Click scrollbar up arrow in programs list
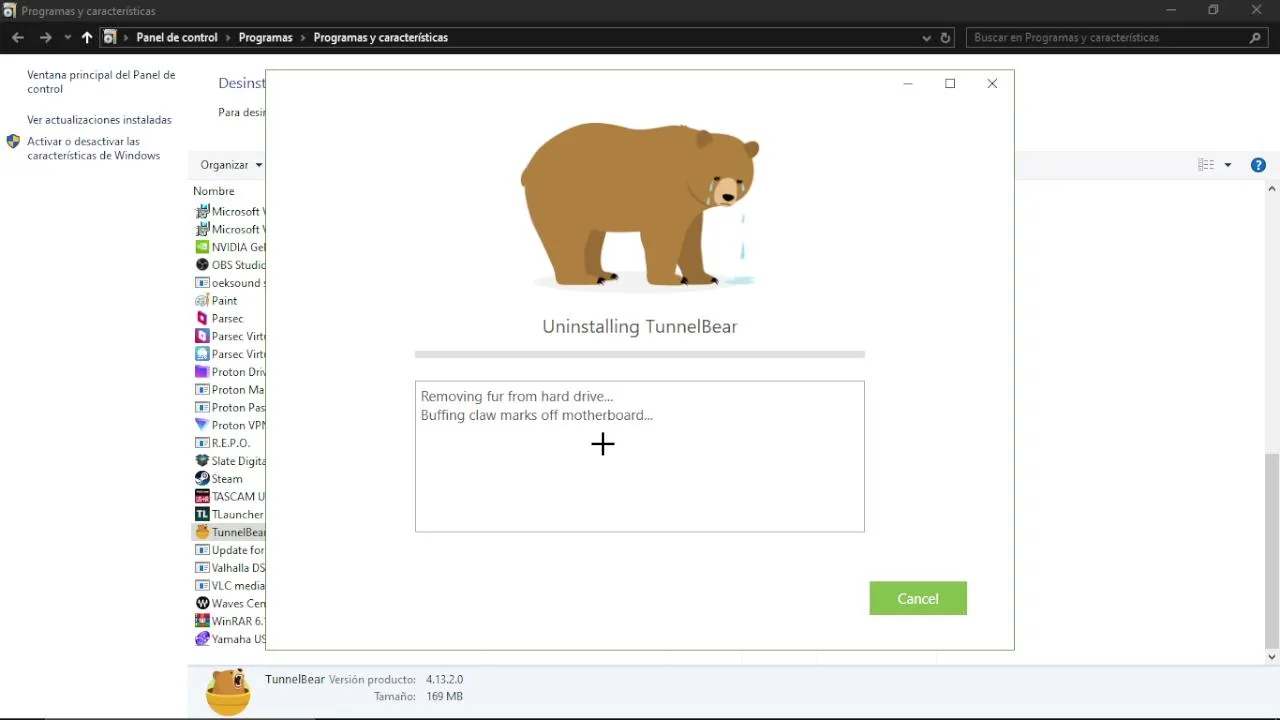The image size is (1280, 720). (1272, 188)
